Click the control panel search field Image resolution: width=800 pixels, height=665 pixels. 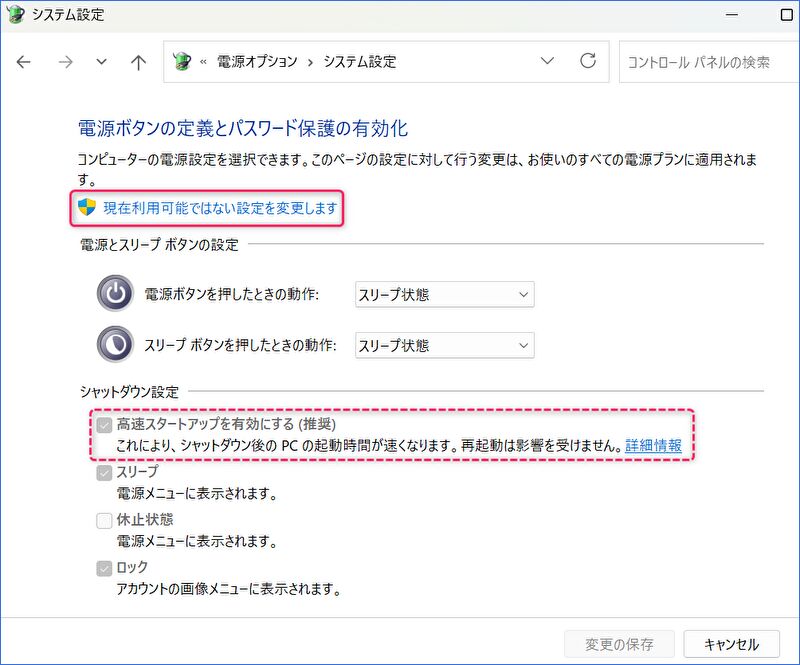click(705, 62)
